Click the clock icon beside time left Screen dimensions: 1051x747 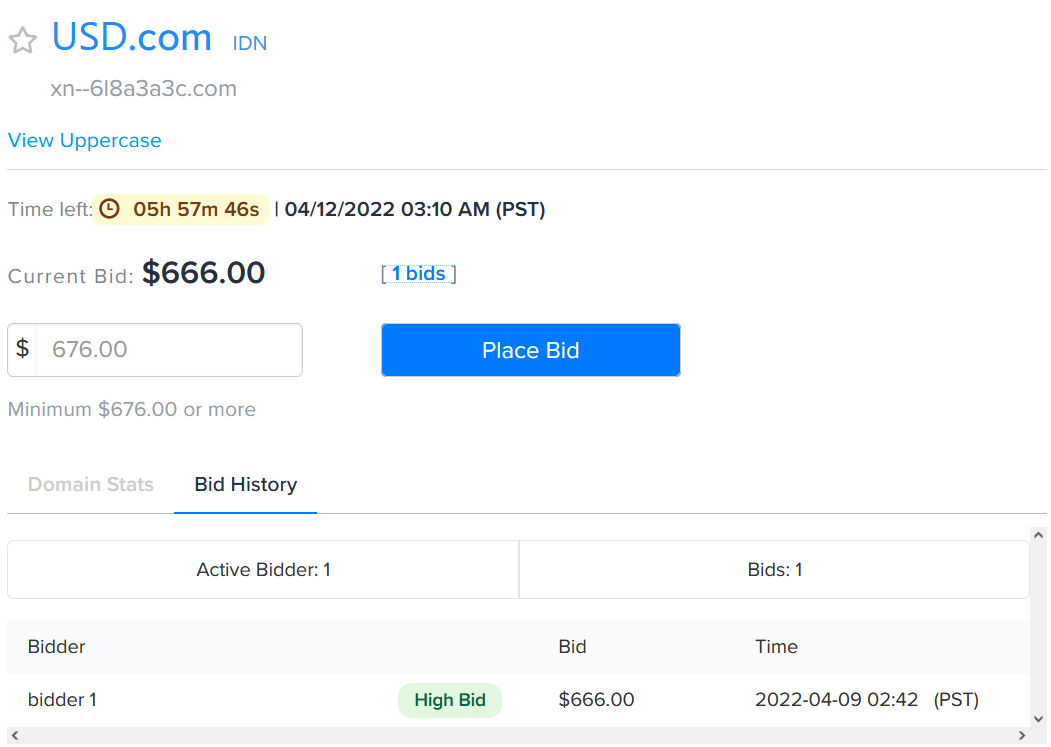click(109, 209)
